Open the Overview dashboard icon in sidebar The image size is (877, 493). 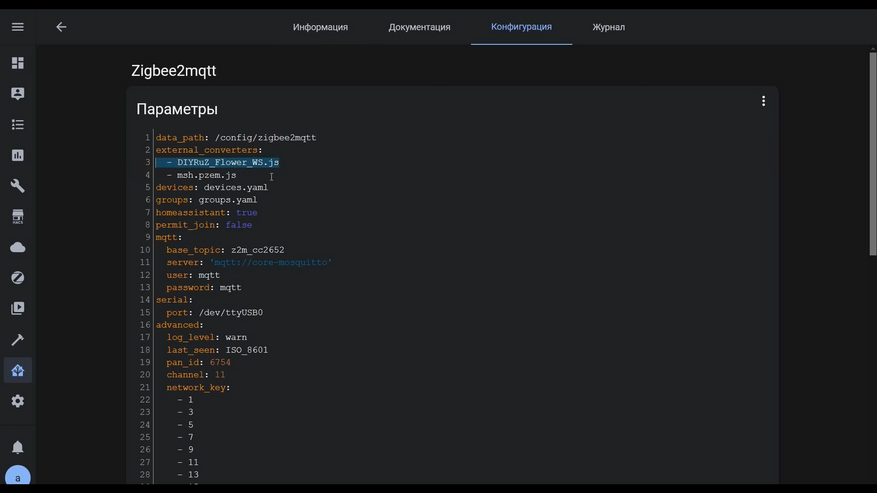pos(17,63)
